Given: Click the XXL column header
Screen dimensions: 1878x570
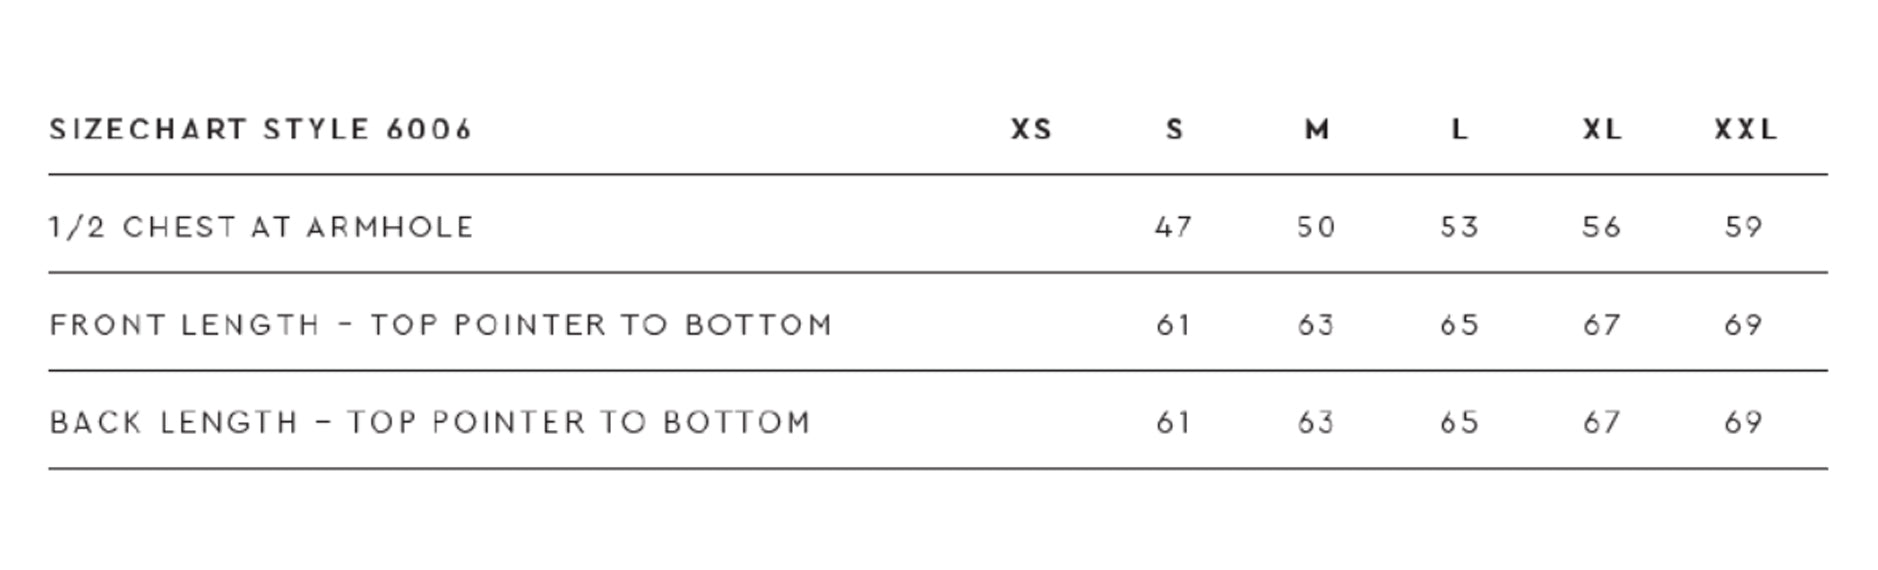Looking at the screenshot, I should pos(1745,130).
